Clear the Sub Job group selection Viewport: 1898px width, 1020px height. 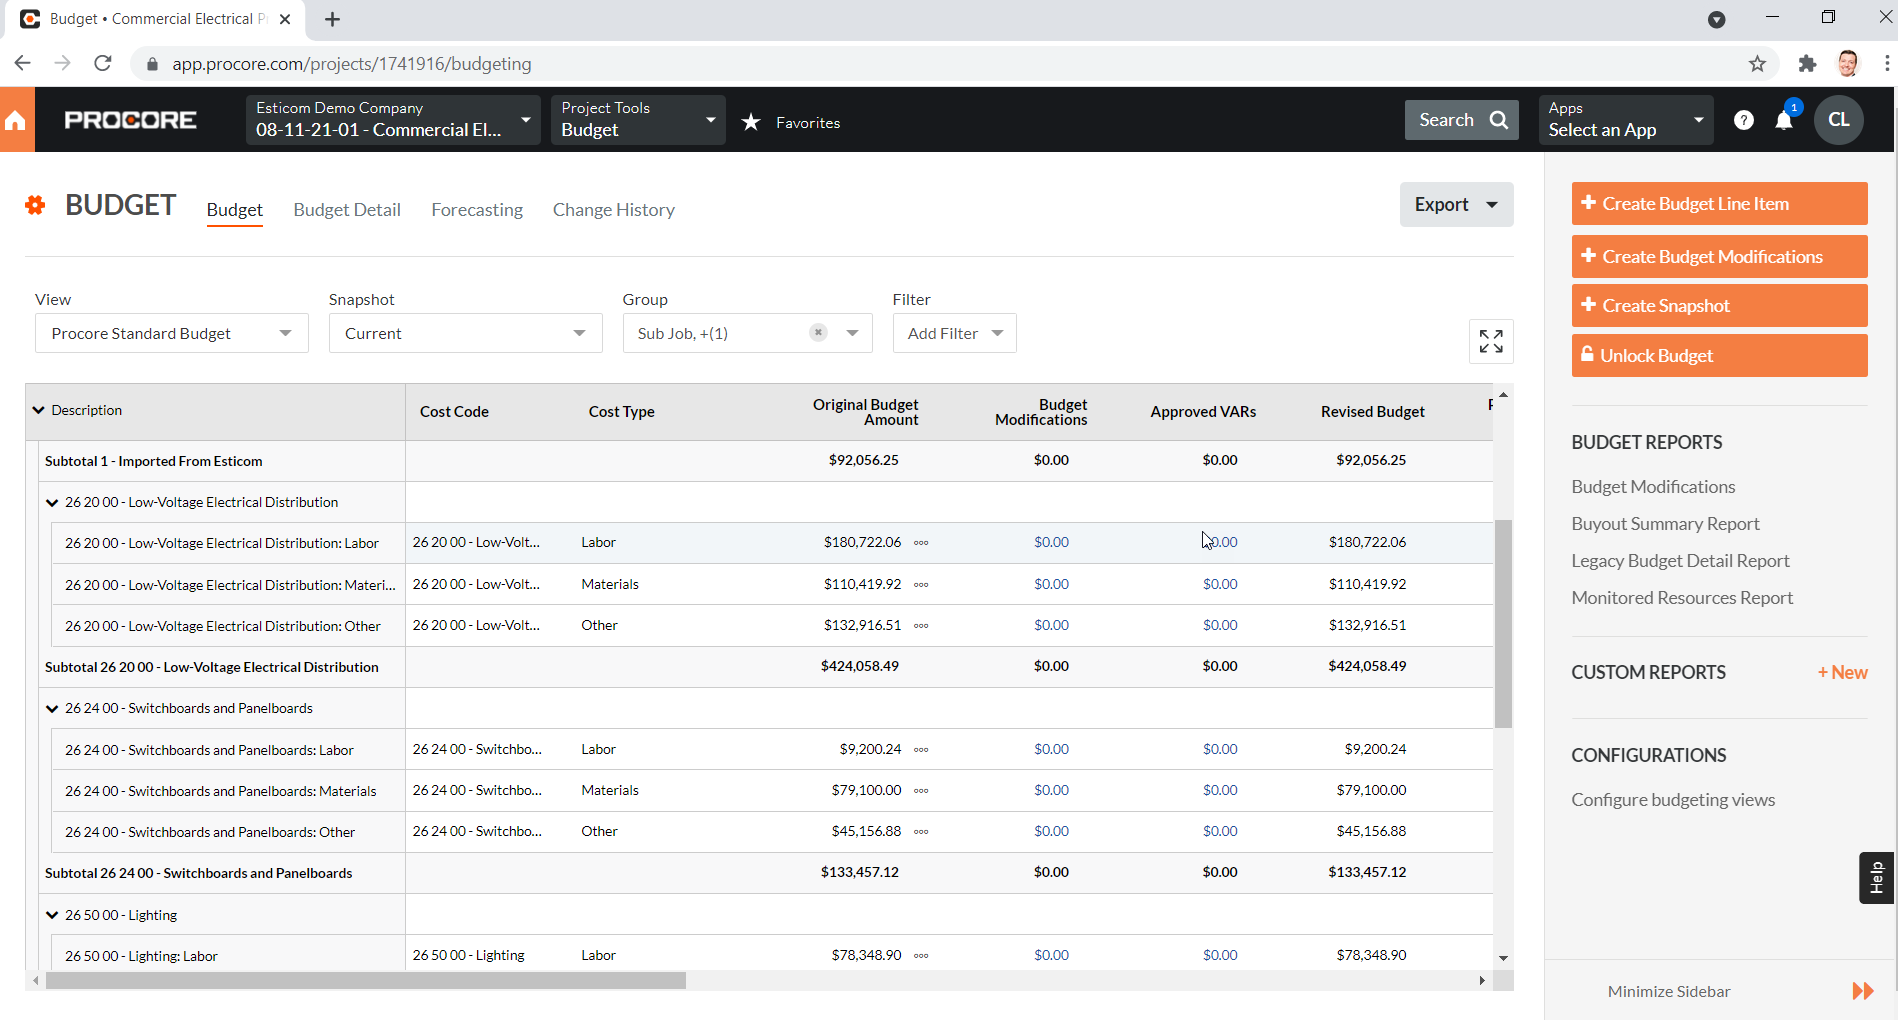click(818, 332)
